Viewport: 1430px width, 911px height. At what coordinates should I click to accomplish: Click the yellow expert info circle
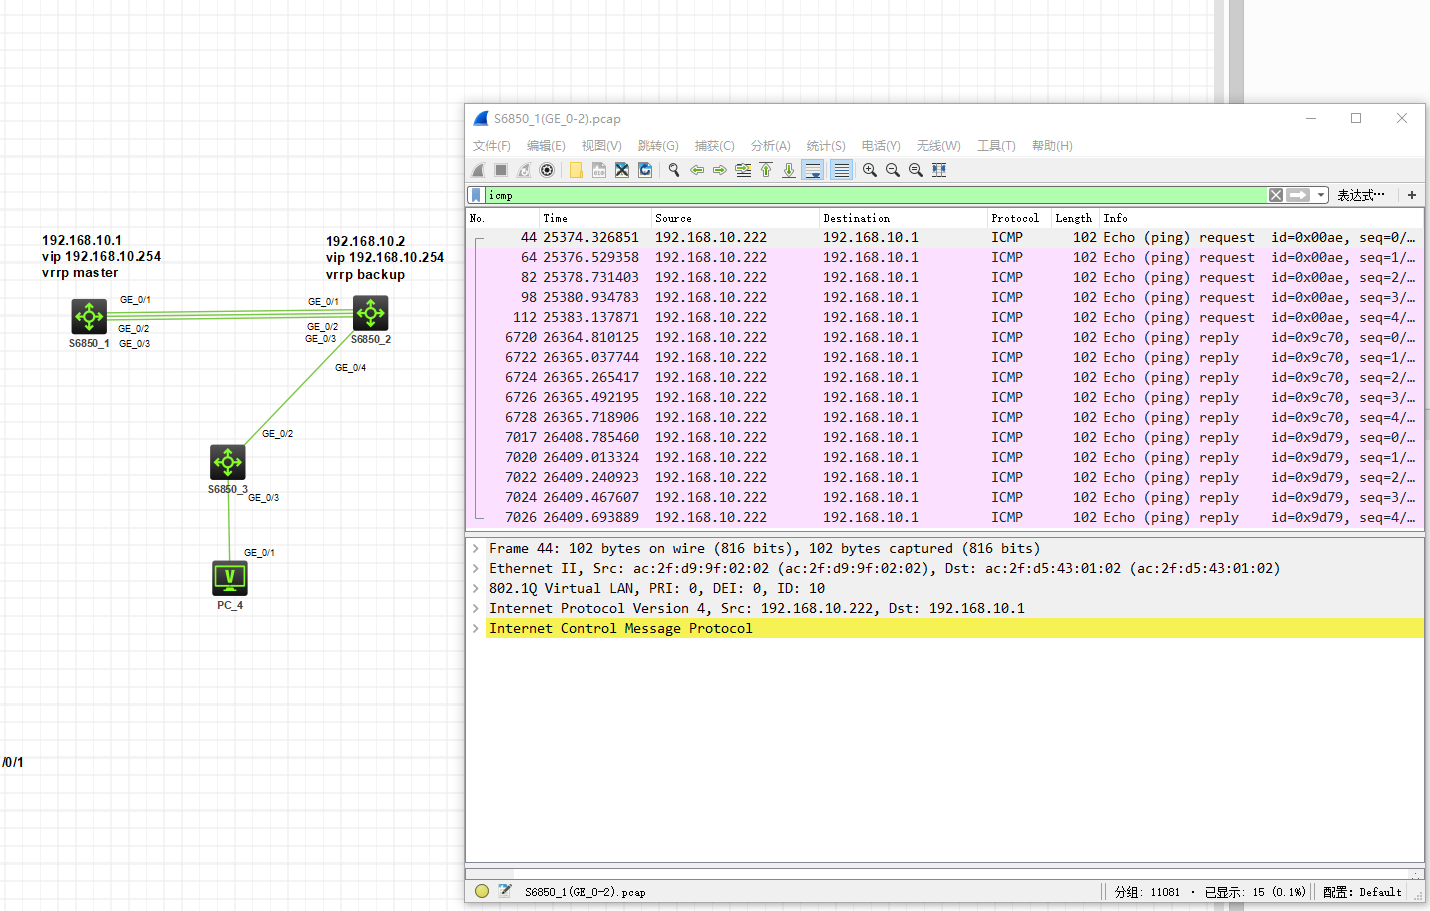click(x=482, y=891)
